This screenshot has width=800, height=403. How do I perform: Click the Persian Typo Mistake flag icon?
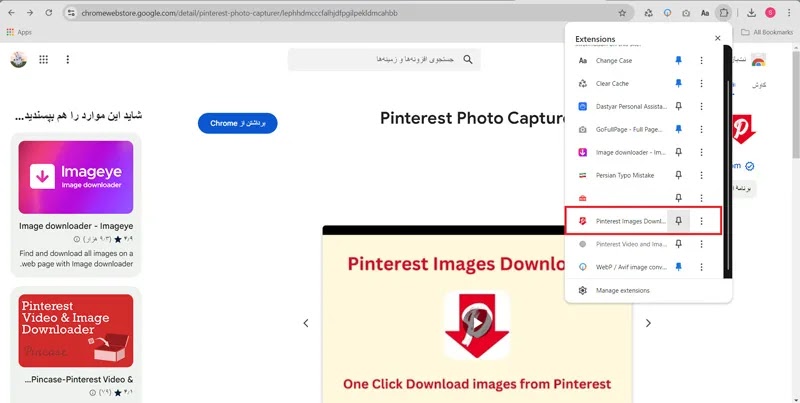tap(583, 175)
